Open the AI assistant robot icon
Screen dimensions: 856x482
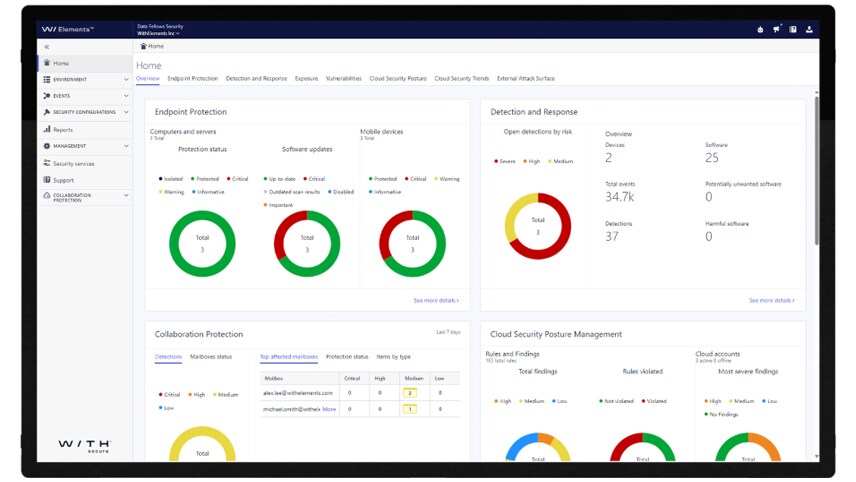[x=760, y=29]
